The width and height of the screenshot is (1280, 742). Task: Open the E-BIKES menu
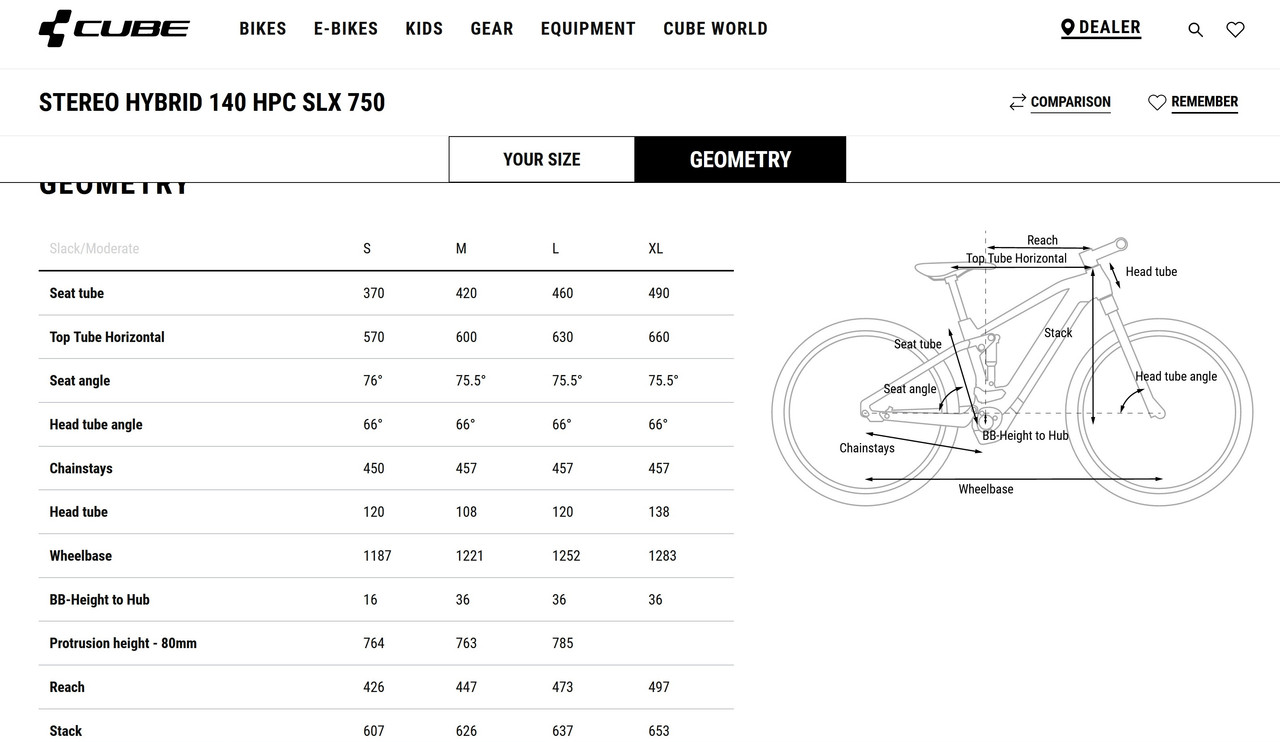pyautogui.click(x=346, y=29)
